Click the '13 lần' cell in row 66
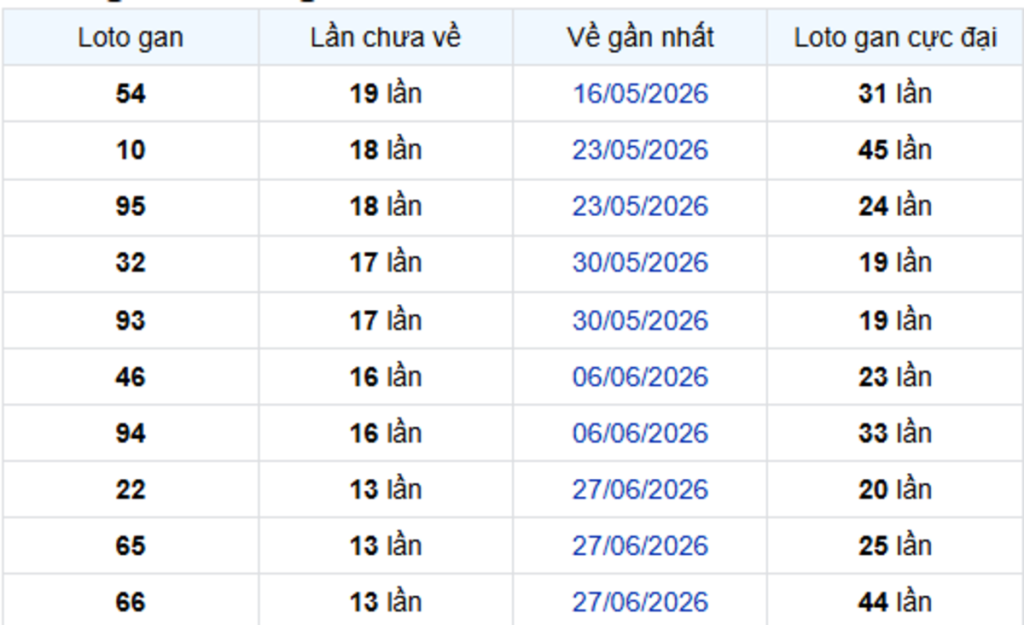The image size is (1024, 625). click(x=385, y=601)
